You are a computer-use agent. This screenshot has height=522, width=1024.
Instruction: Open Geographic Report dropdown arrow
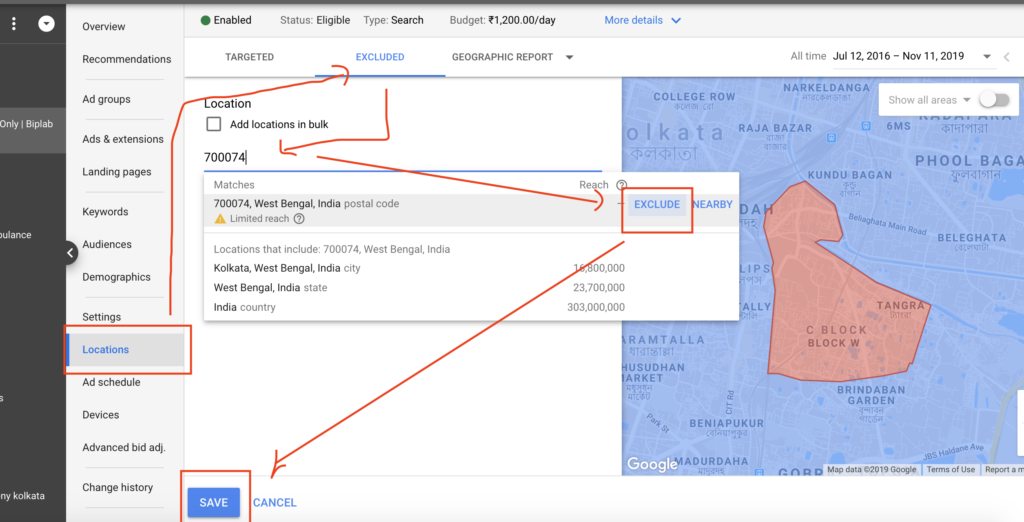click(569, 57)
